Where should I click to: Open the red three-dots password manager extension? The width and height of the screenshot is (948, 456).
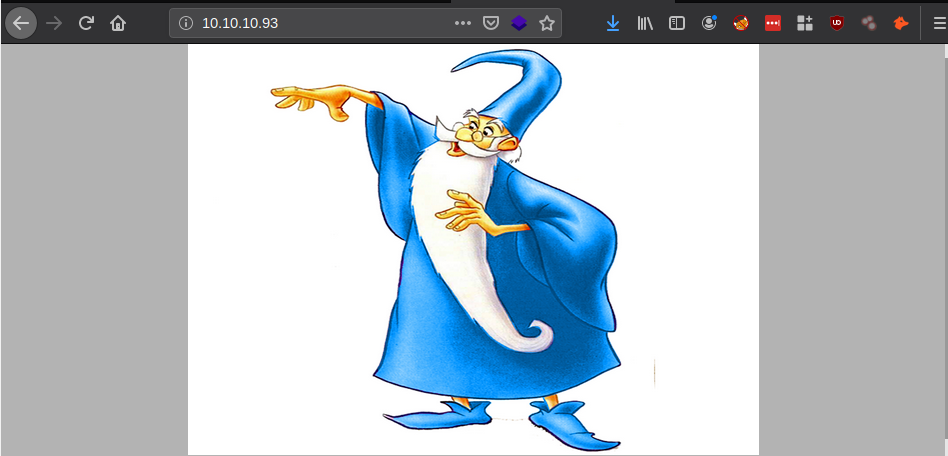point(773,24)
